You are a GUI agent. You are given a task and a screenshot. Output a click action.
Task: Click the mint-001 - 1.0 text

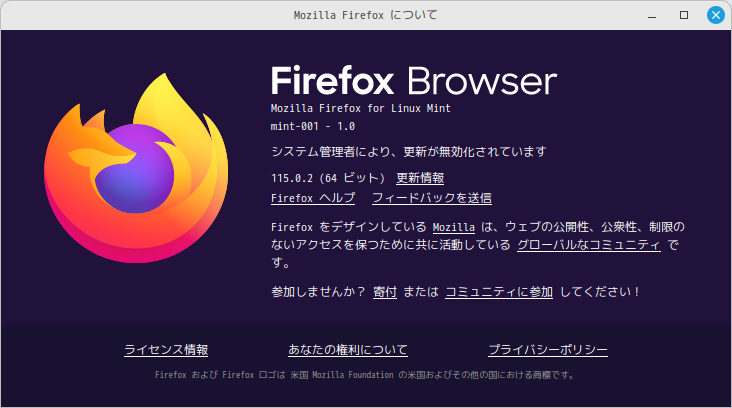coord(313,127)
